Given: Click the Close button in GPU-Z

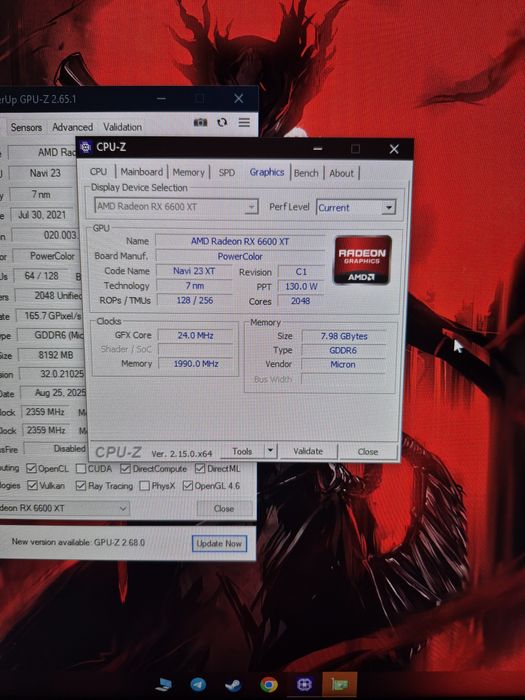Looking at the screenshot, I should click(224, 508).
